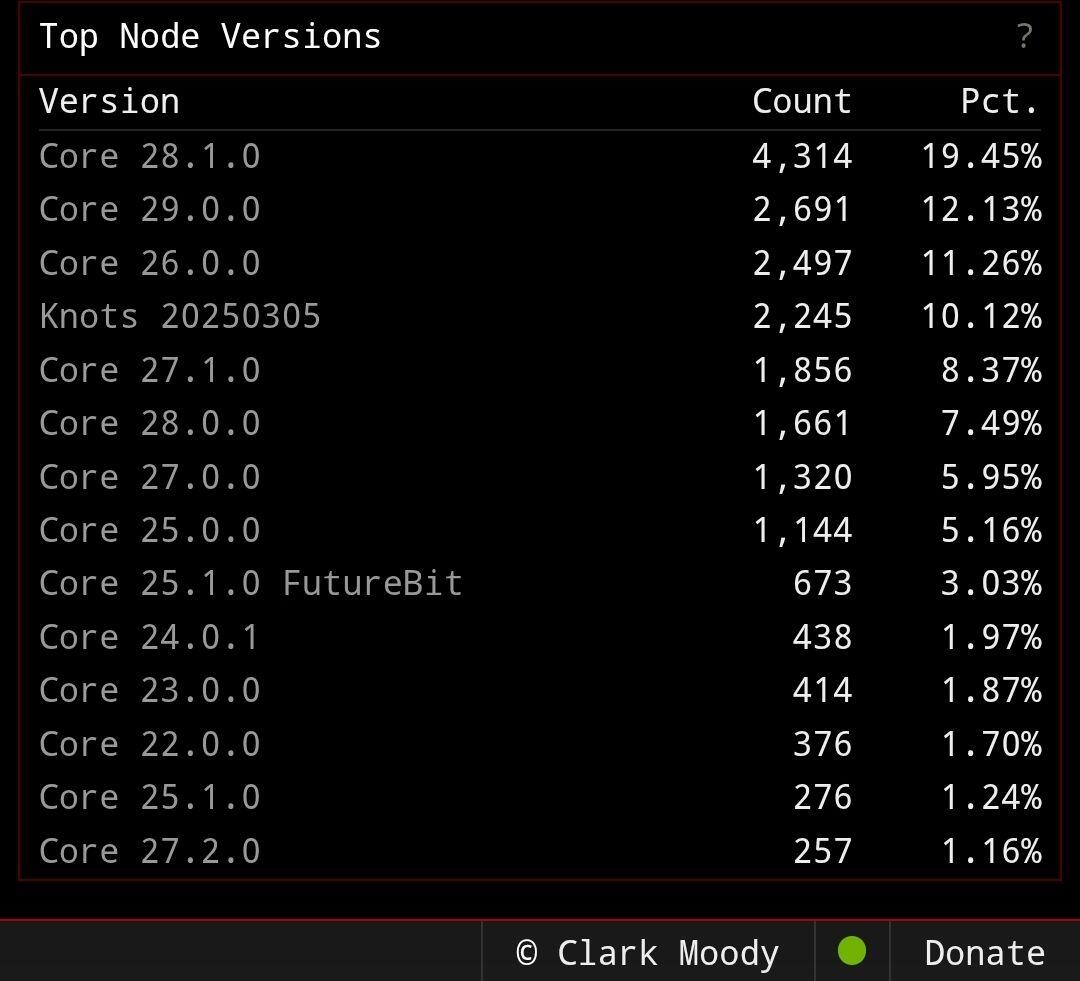This screenshot has width=1080, height=981.
Task: Click the percentage 8.37%
Action: pos(991,370)
